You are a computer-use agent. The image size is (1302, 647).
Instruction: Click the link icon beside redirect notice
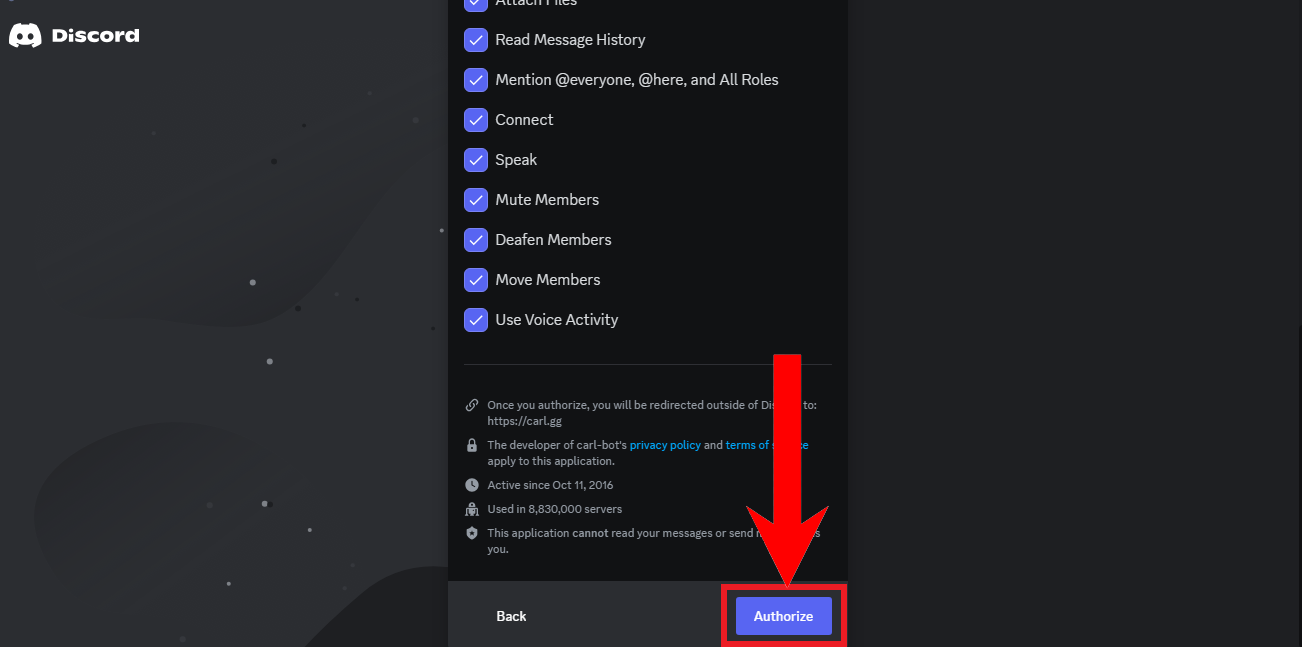pyautogui.click(x=472, y=405)
